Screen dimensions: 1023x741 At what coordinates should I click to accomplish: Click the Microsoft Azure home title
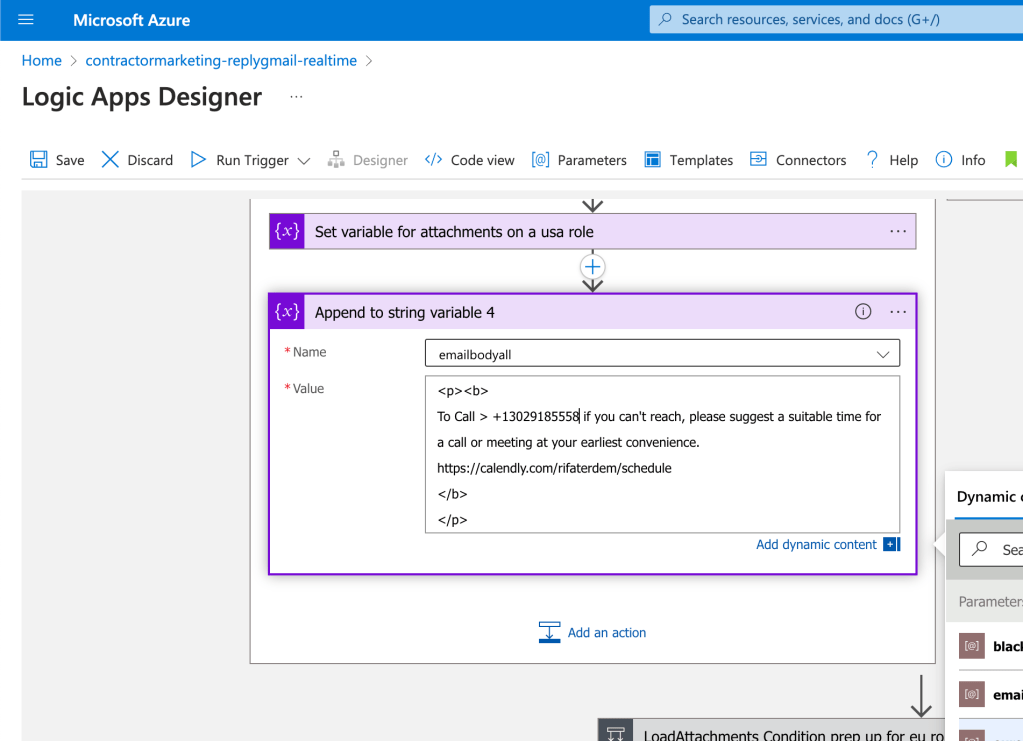131,20
